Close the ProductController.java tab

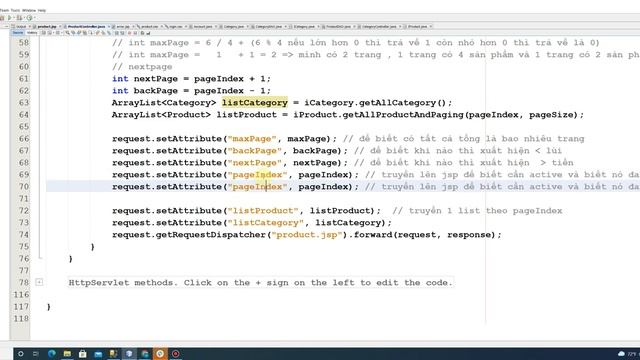point(109,27)
